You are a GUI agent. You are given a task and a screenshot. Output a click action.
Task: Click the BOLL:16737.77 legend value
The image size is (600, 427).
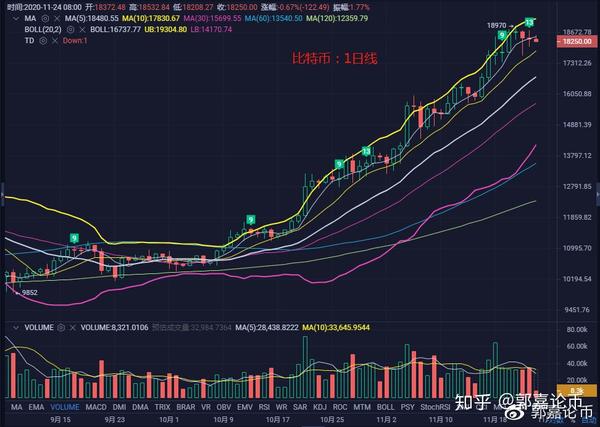pyautogui.click(x=116, y=29)
